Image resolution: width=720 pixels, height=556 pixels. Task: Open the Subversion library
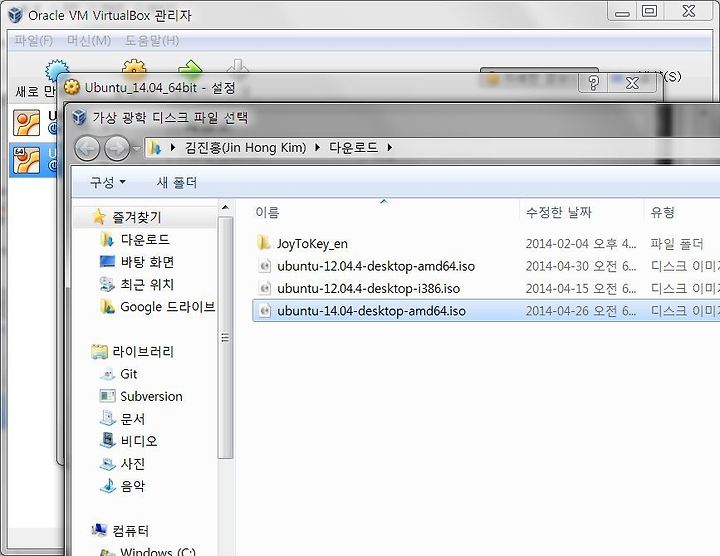tap(152, 396)
